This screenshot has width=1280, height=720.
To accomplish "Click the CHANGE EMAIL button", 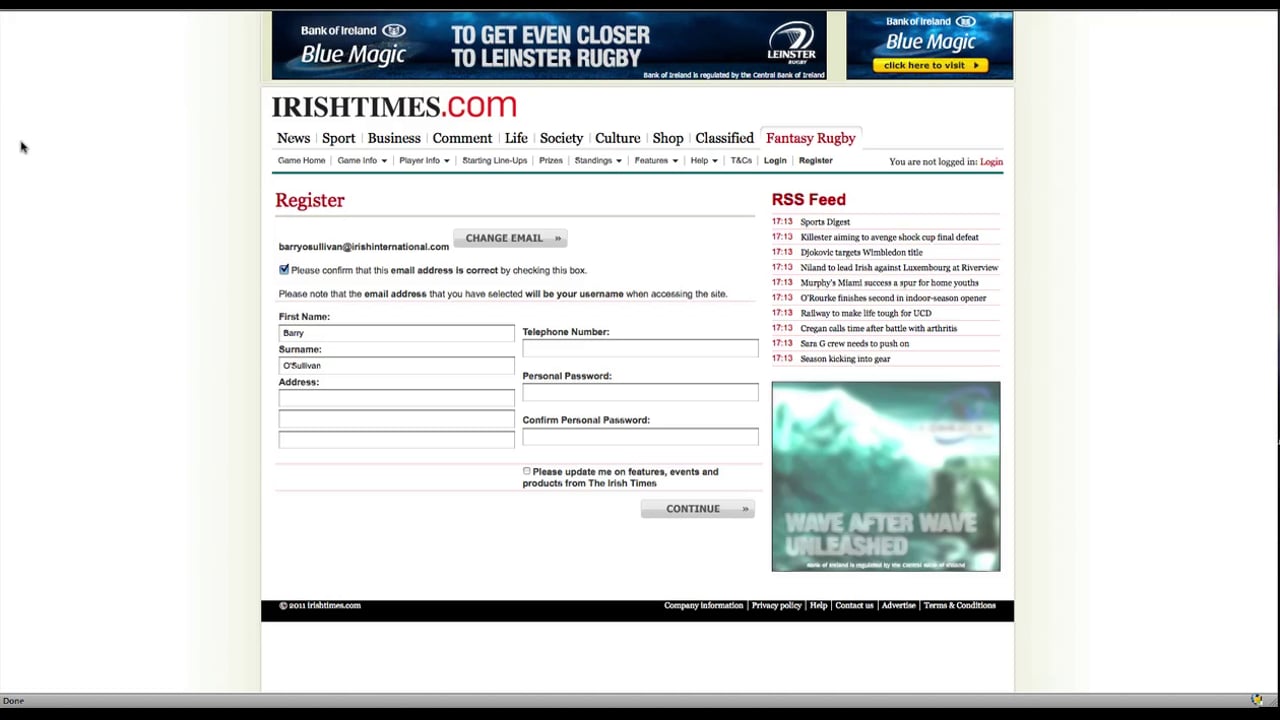I will click(510, 238).
